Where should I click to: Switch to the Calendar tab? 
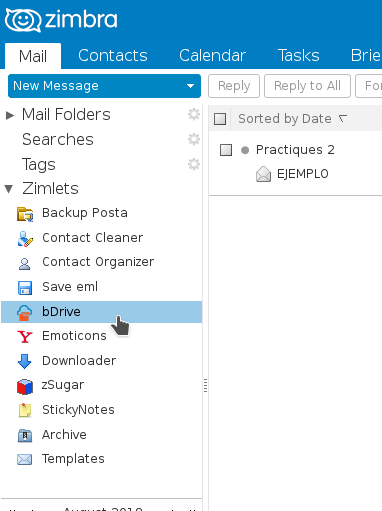[212, 55]
